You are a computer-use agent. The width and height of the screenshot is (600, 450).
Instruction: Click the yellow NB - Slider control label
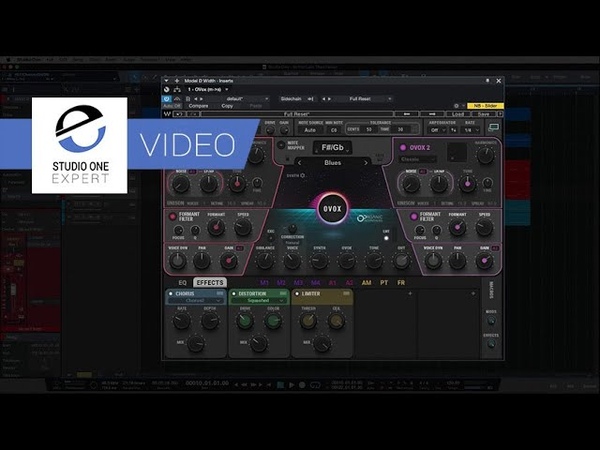pyautogui.click(x=485, y=106)
